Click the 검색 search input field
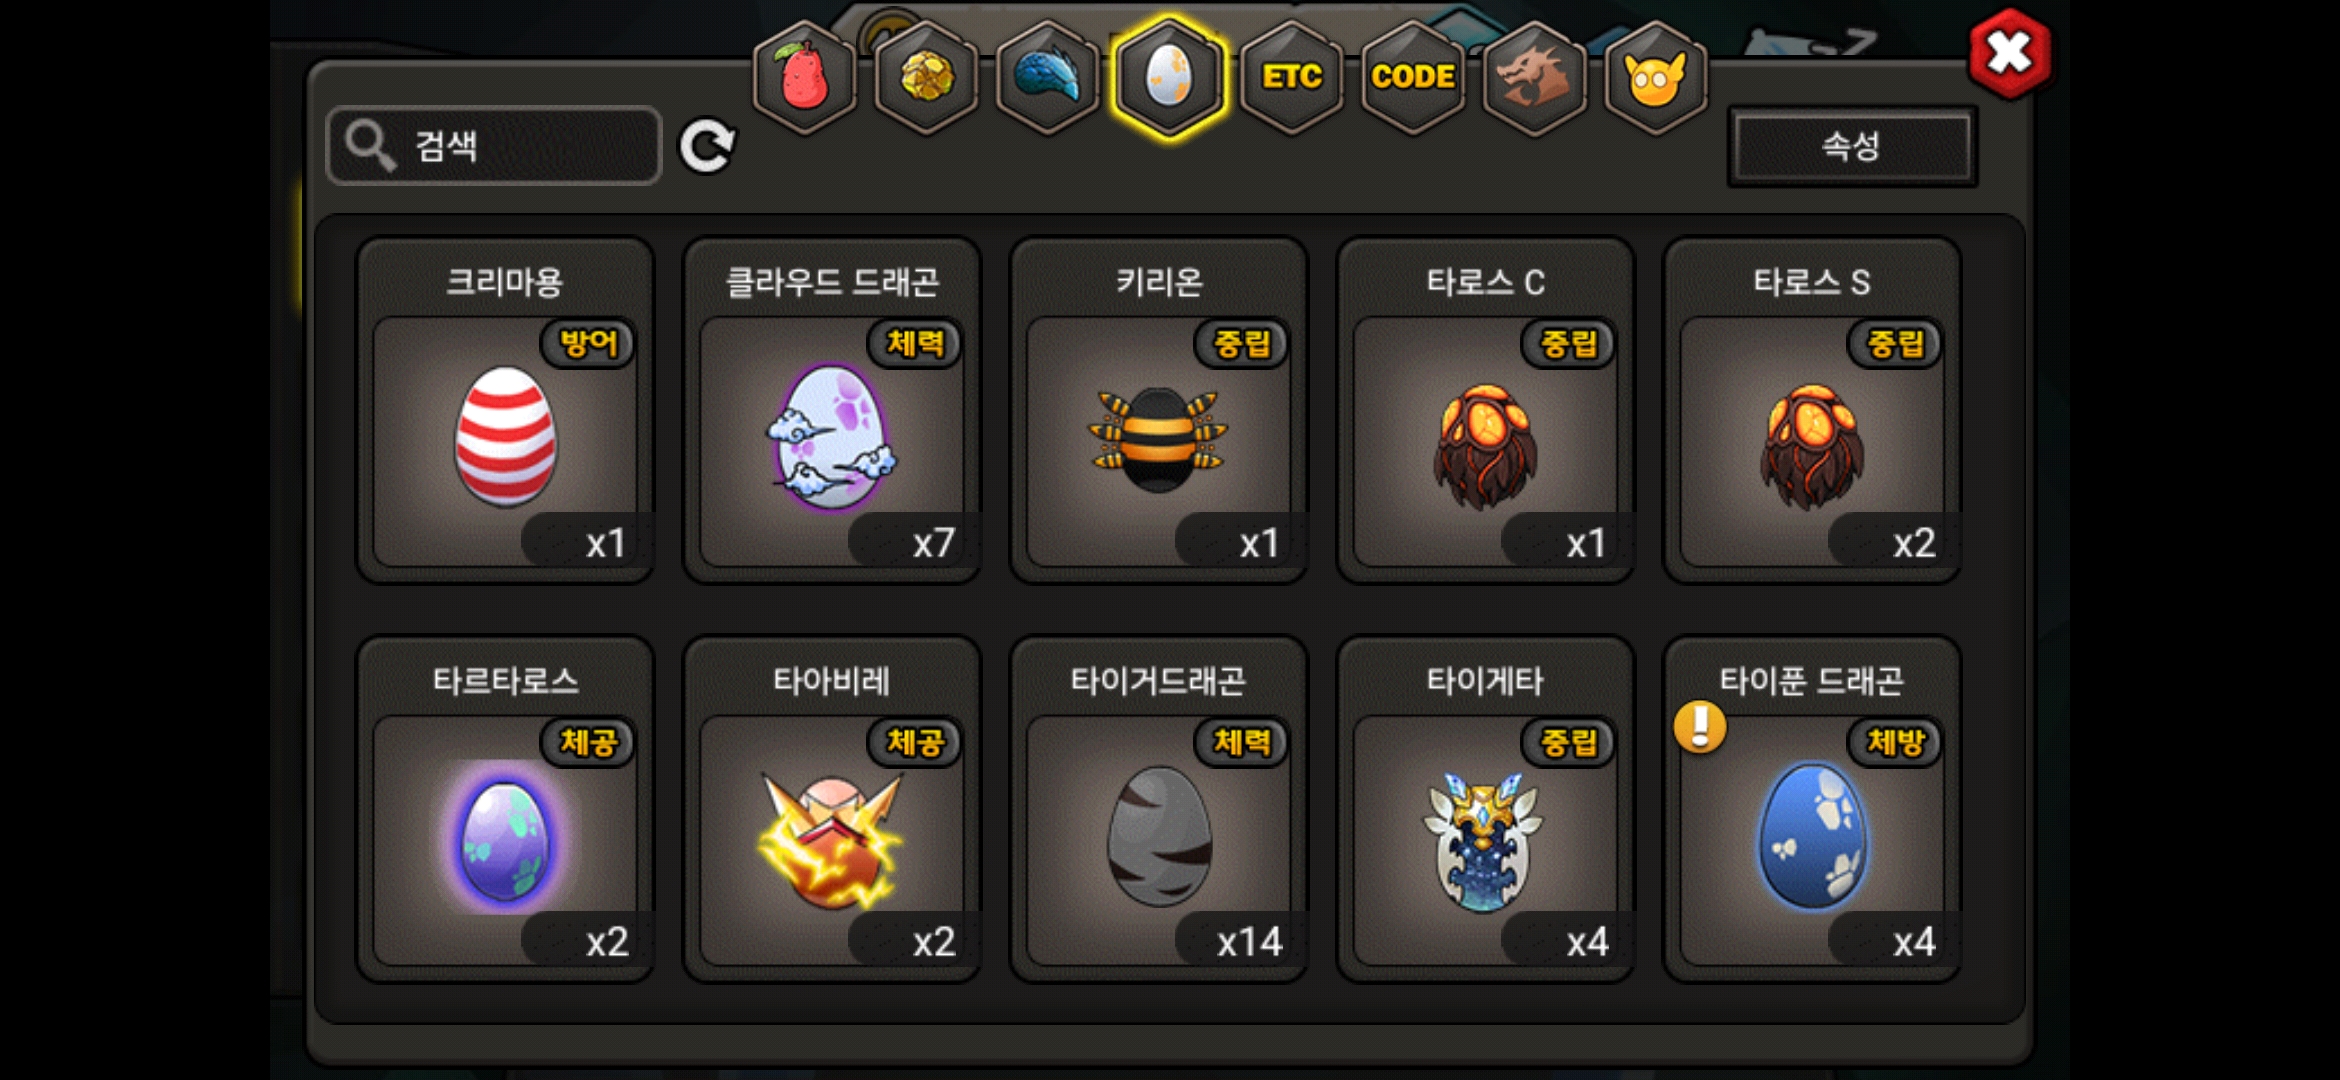The height and width of the screenshot is (1080, 2340). (x=494, y=146)
